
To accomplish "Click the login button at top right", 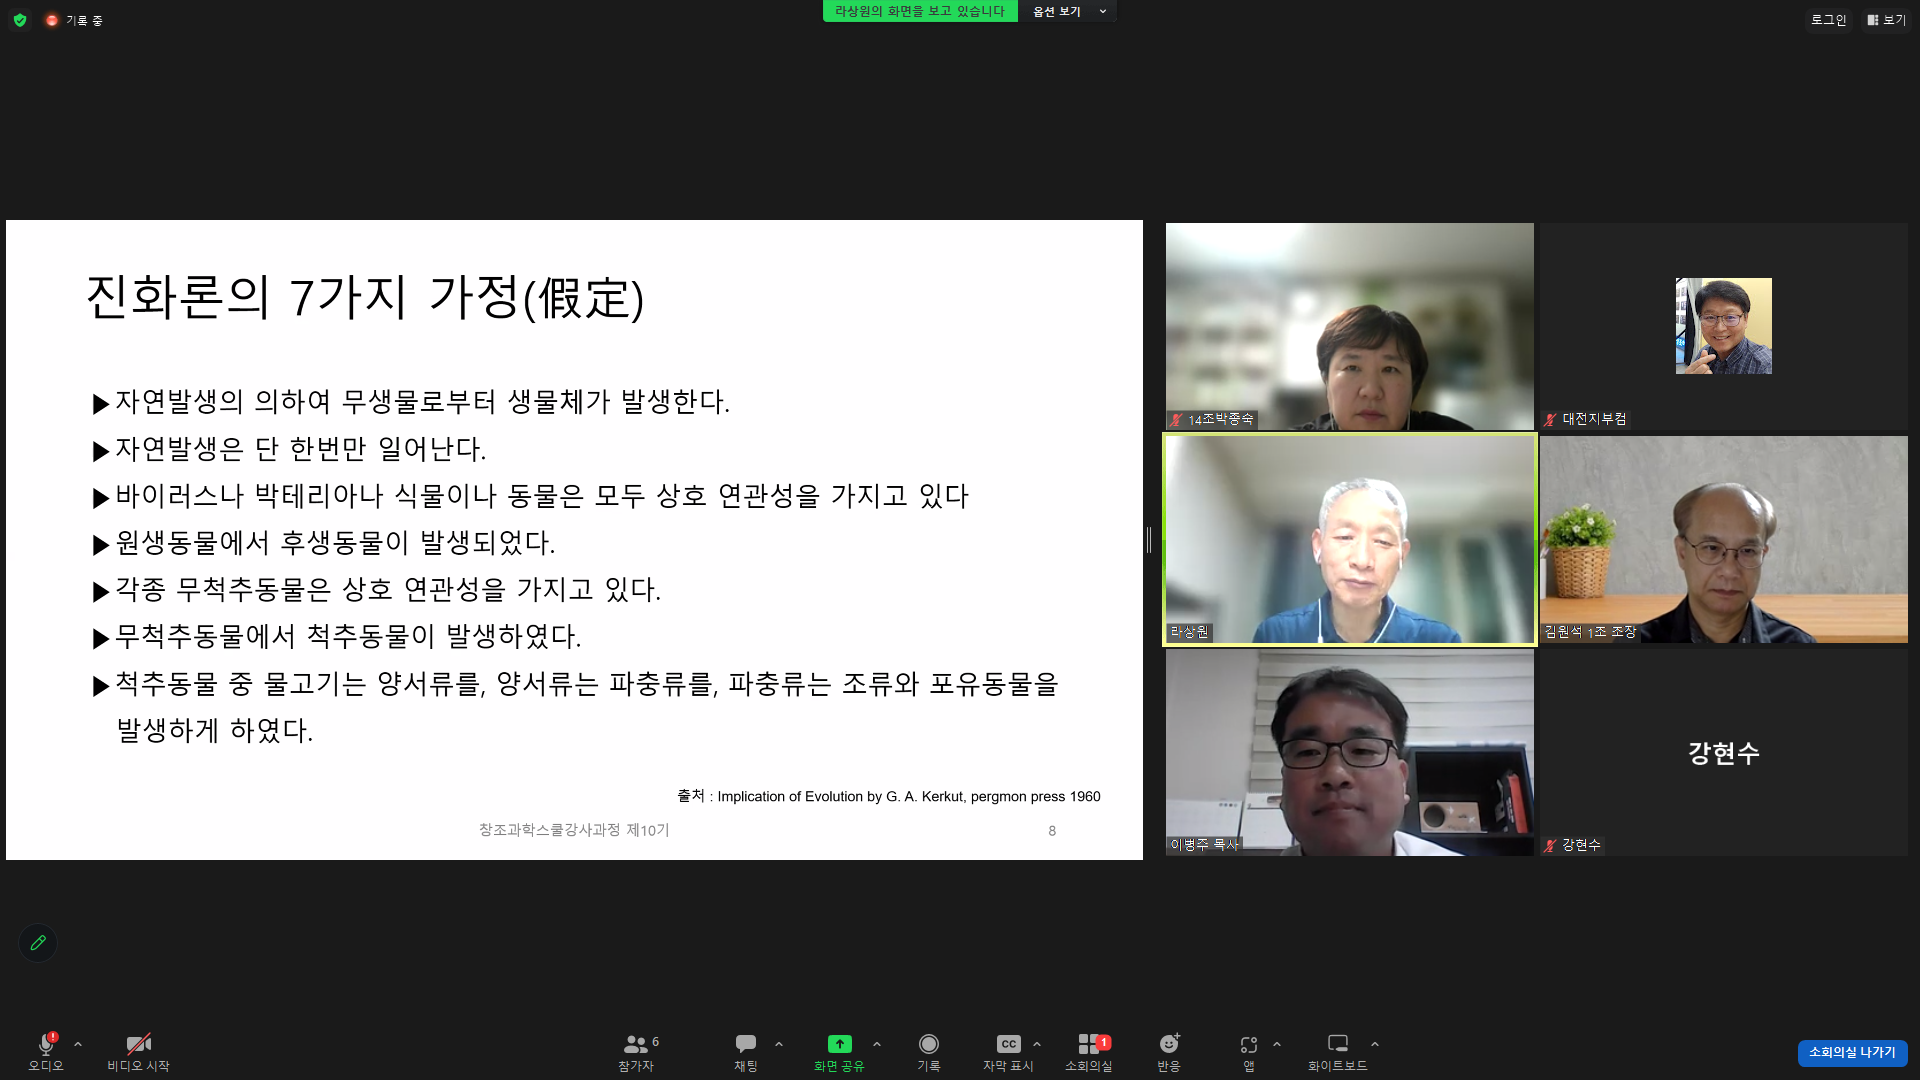I will pyautogui.click(x=1828, y=20).
